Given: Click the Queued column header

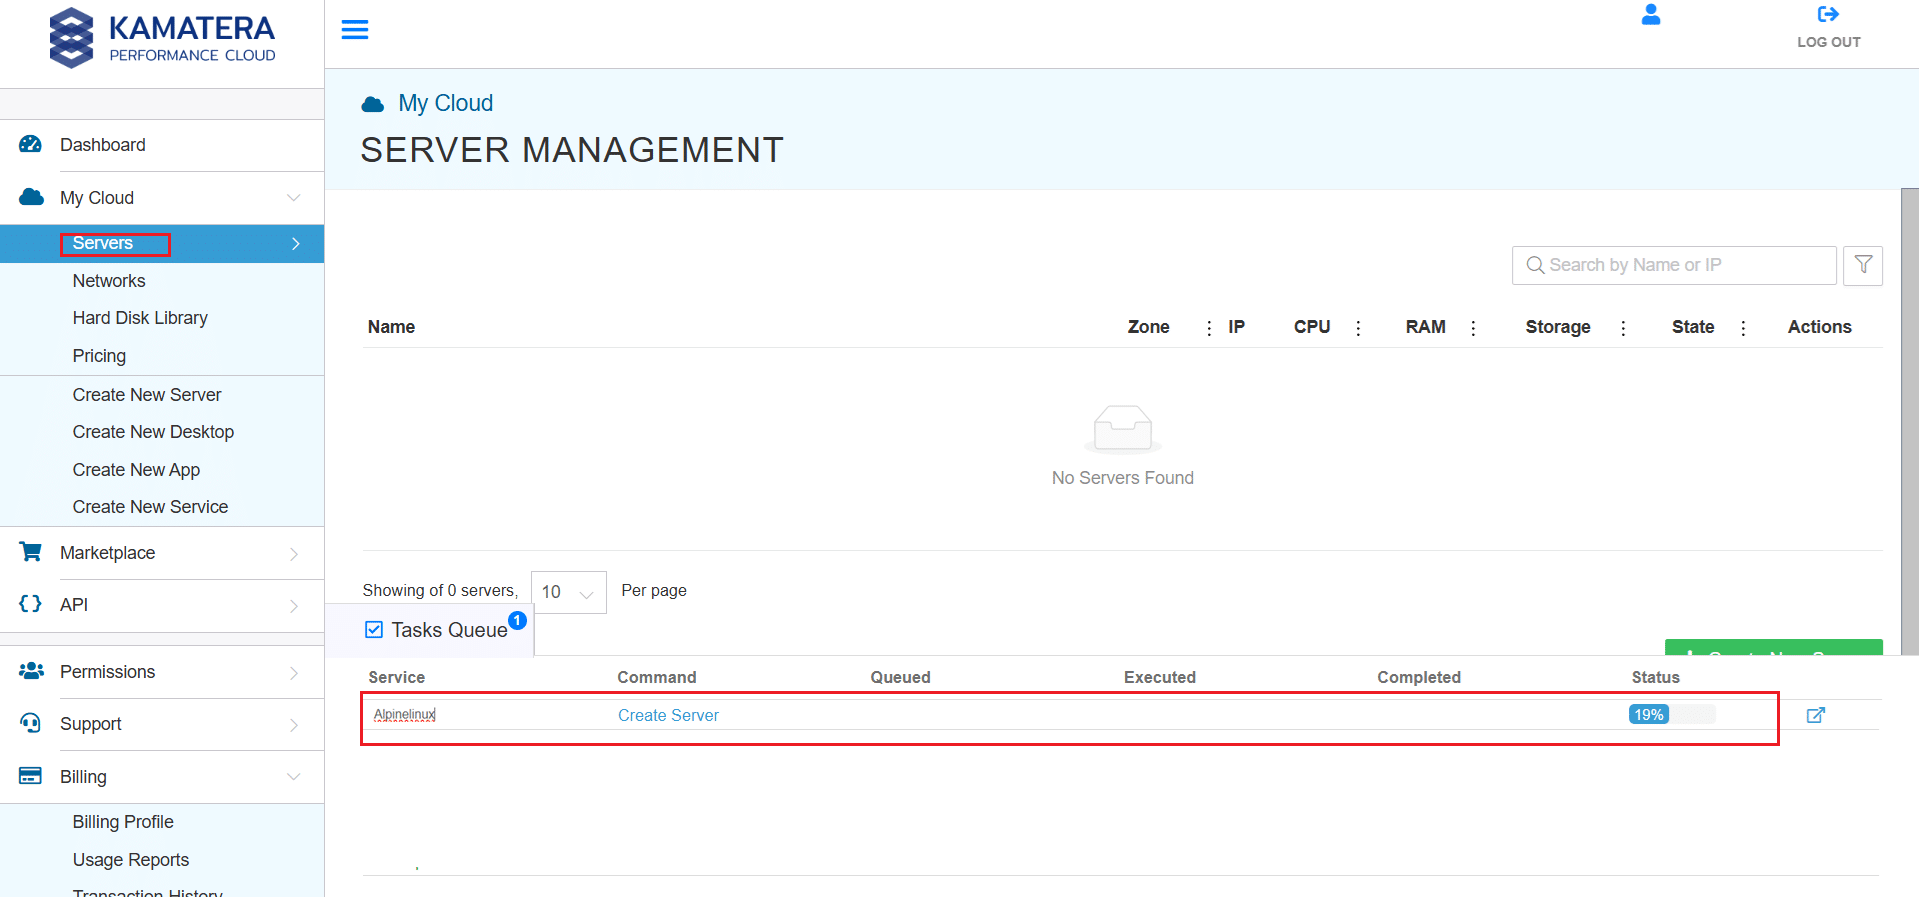Looking at the screenshot, I should pyautogui.click(x=900, y=677).
